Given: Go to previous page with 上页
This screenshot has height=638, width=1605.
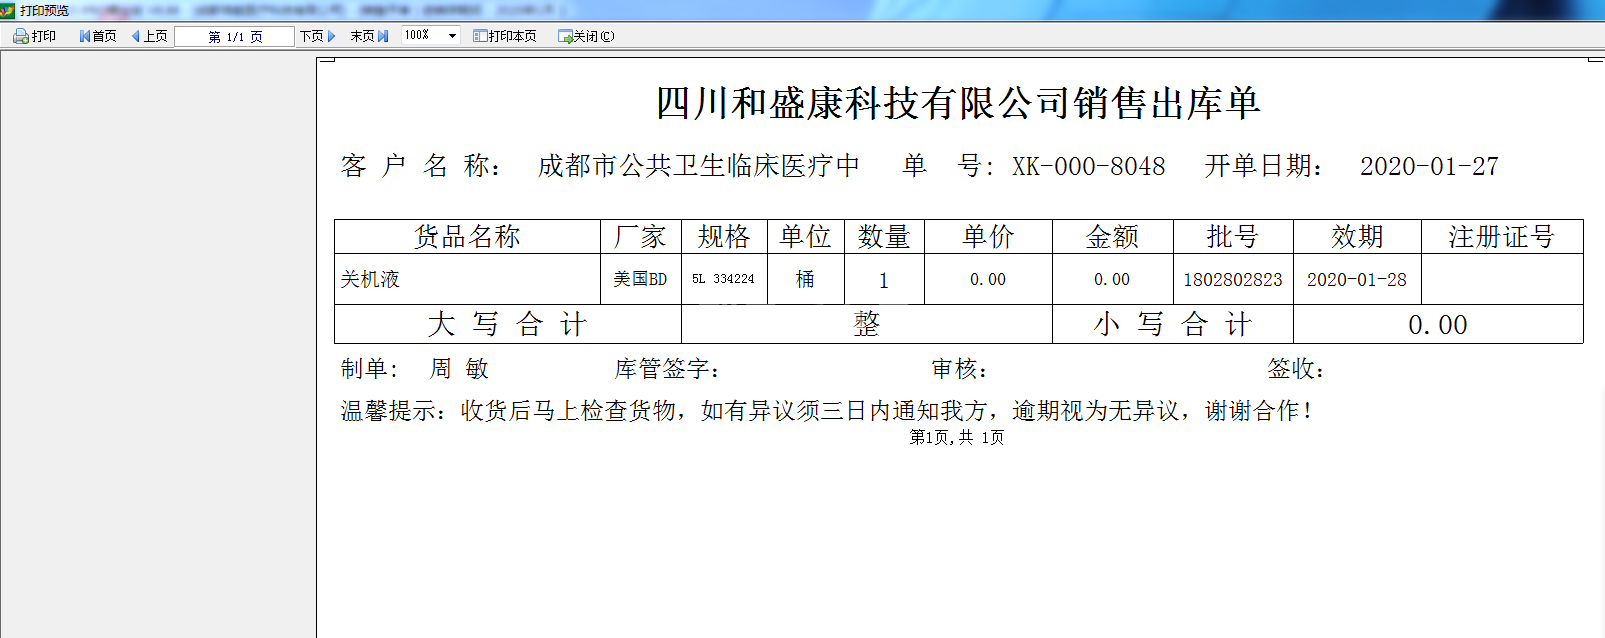Looking at the screenshot, I should [150, 36].
